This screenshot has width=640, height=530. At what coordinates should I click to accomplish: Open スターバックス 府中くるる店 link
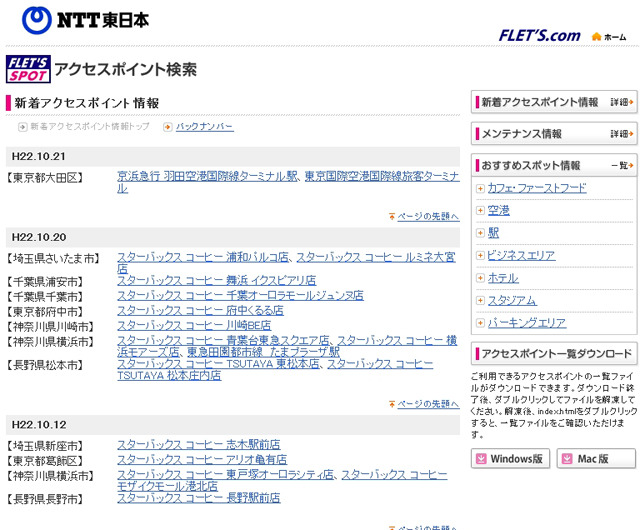(x=200, y=310)
